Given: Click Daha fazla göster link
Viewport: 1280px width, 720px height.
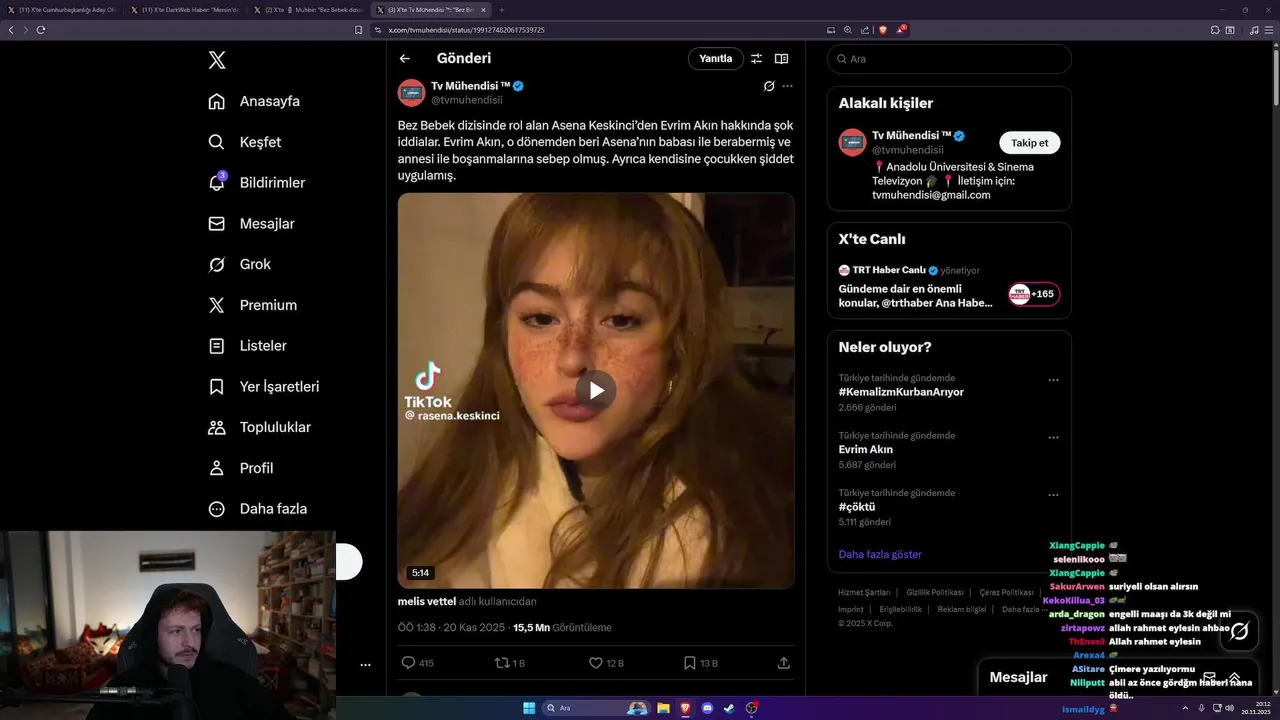Looking at the screenshot, I should click(x=880, y=554).
